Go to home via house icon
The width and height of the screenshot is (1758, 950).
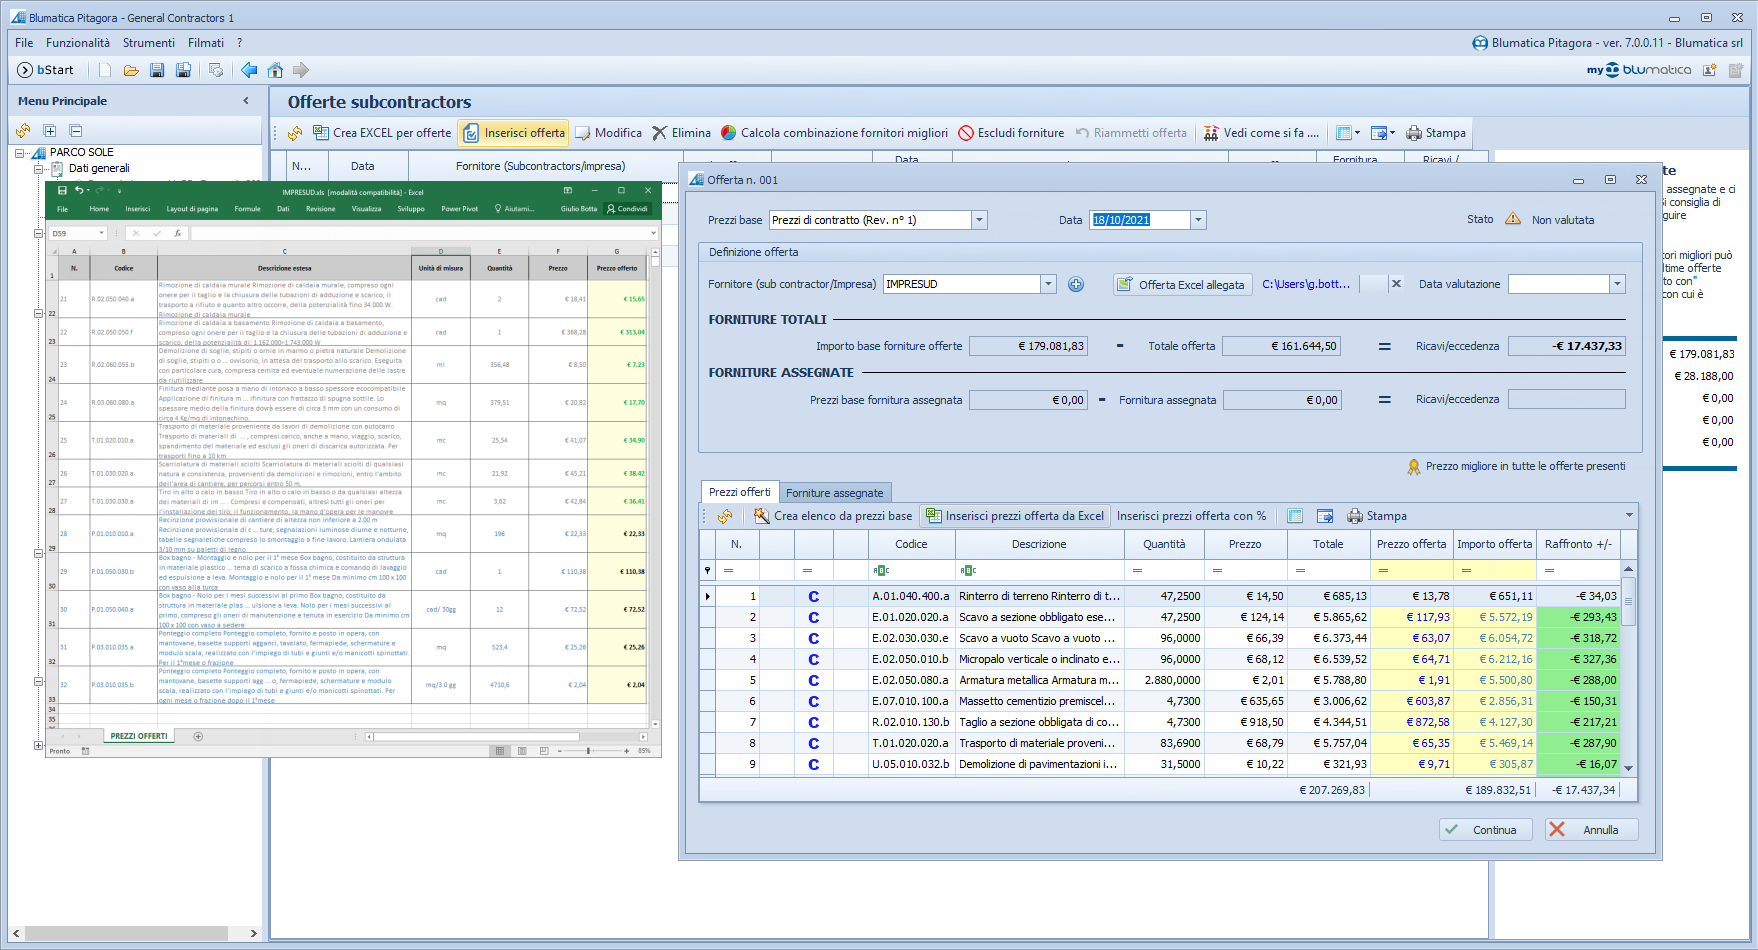pyautogui.click(x=275, y=70)
